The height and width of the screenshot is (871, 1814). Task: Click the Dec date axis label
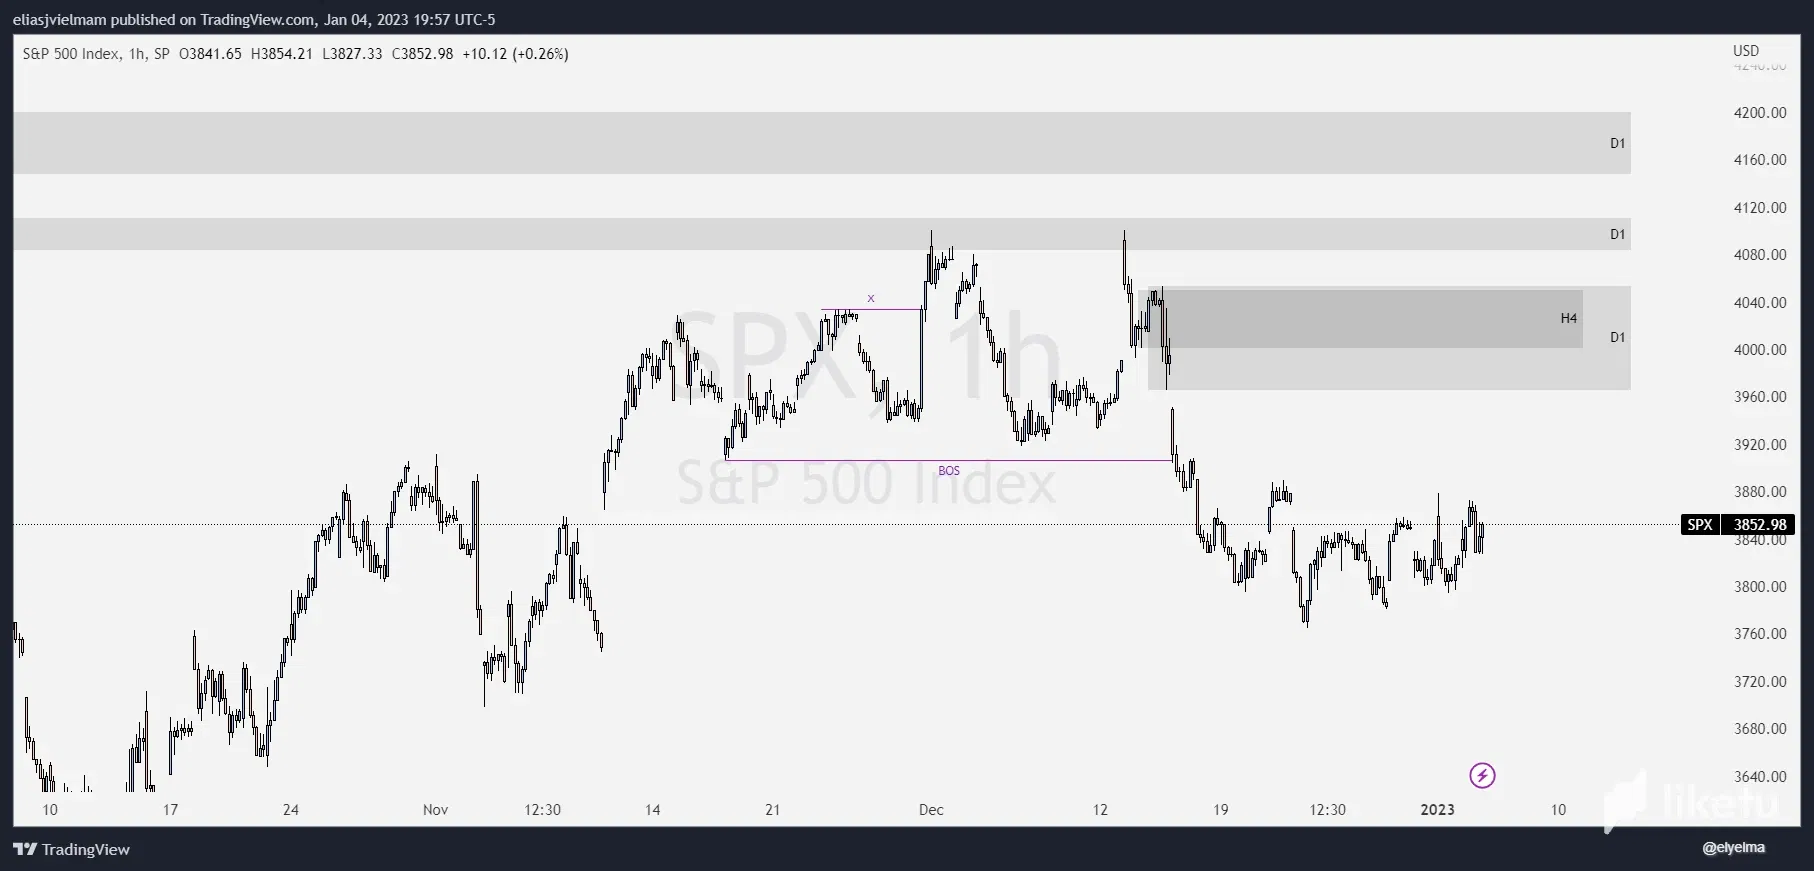(x=931, y=810)
